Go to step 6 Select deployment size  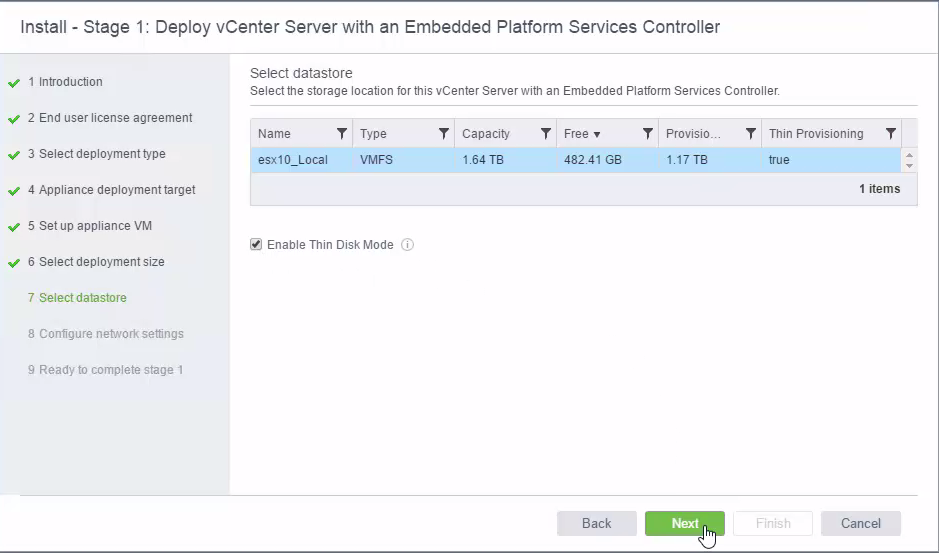(96, 261)
